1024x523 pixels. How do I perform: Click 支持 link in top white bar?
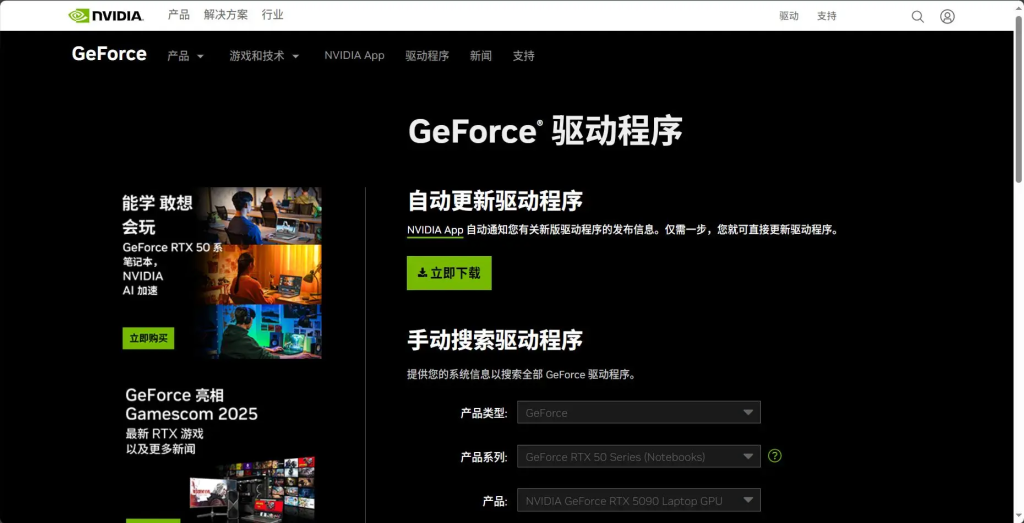coord(826,16)
